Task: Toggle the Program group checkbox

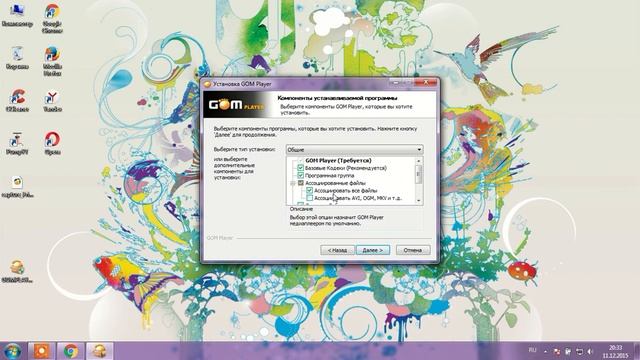Action: tap(300, 175)
